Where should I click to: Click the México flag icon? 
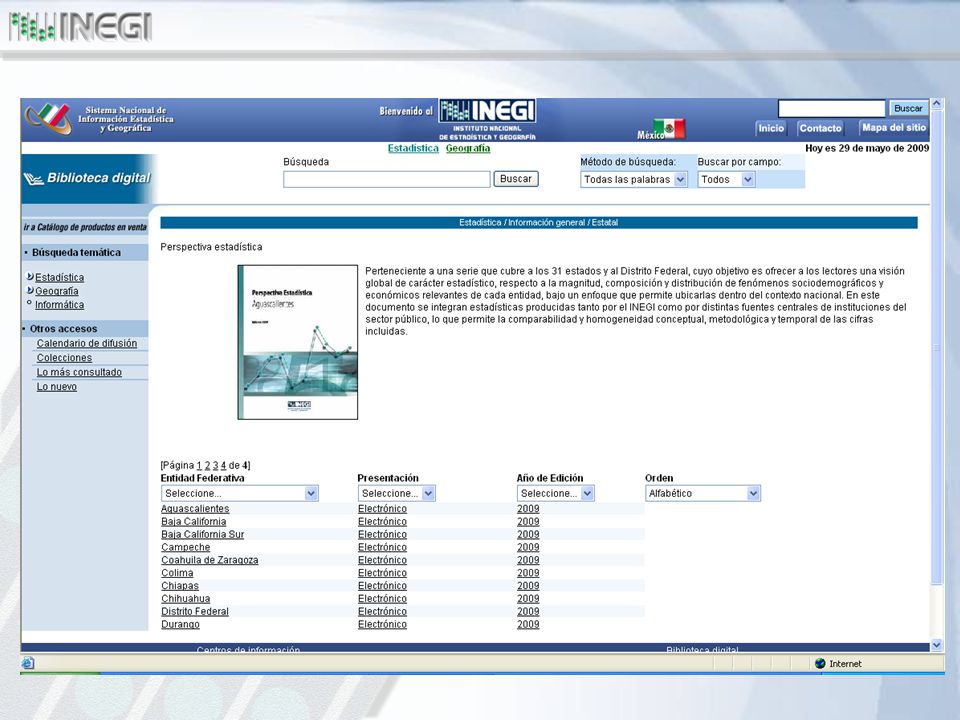(669, 129)
